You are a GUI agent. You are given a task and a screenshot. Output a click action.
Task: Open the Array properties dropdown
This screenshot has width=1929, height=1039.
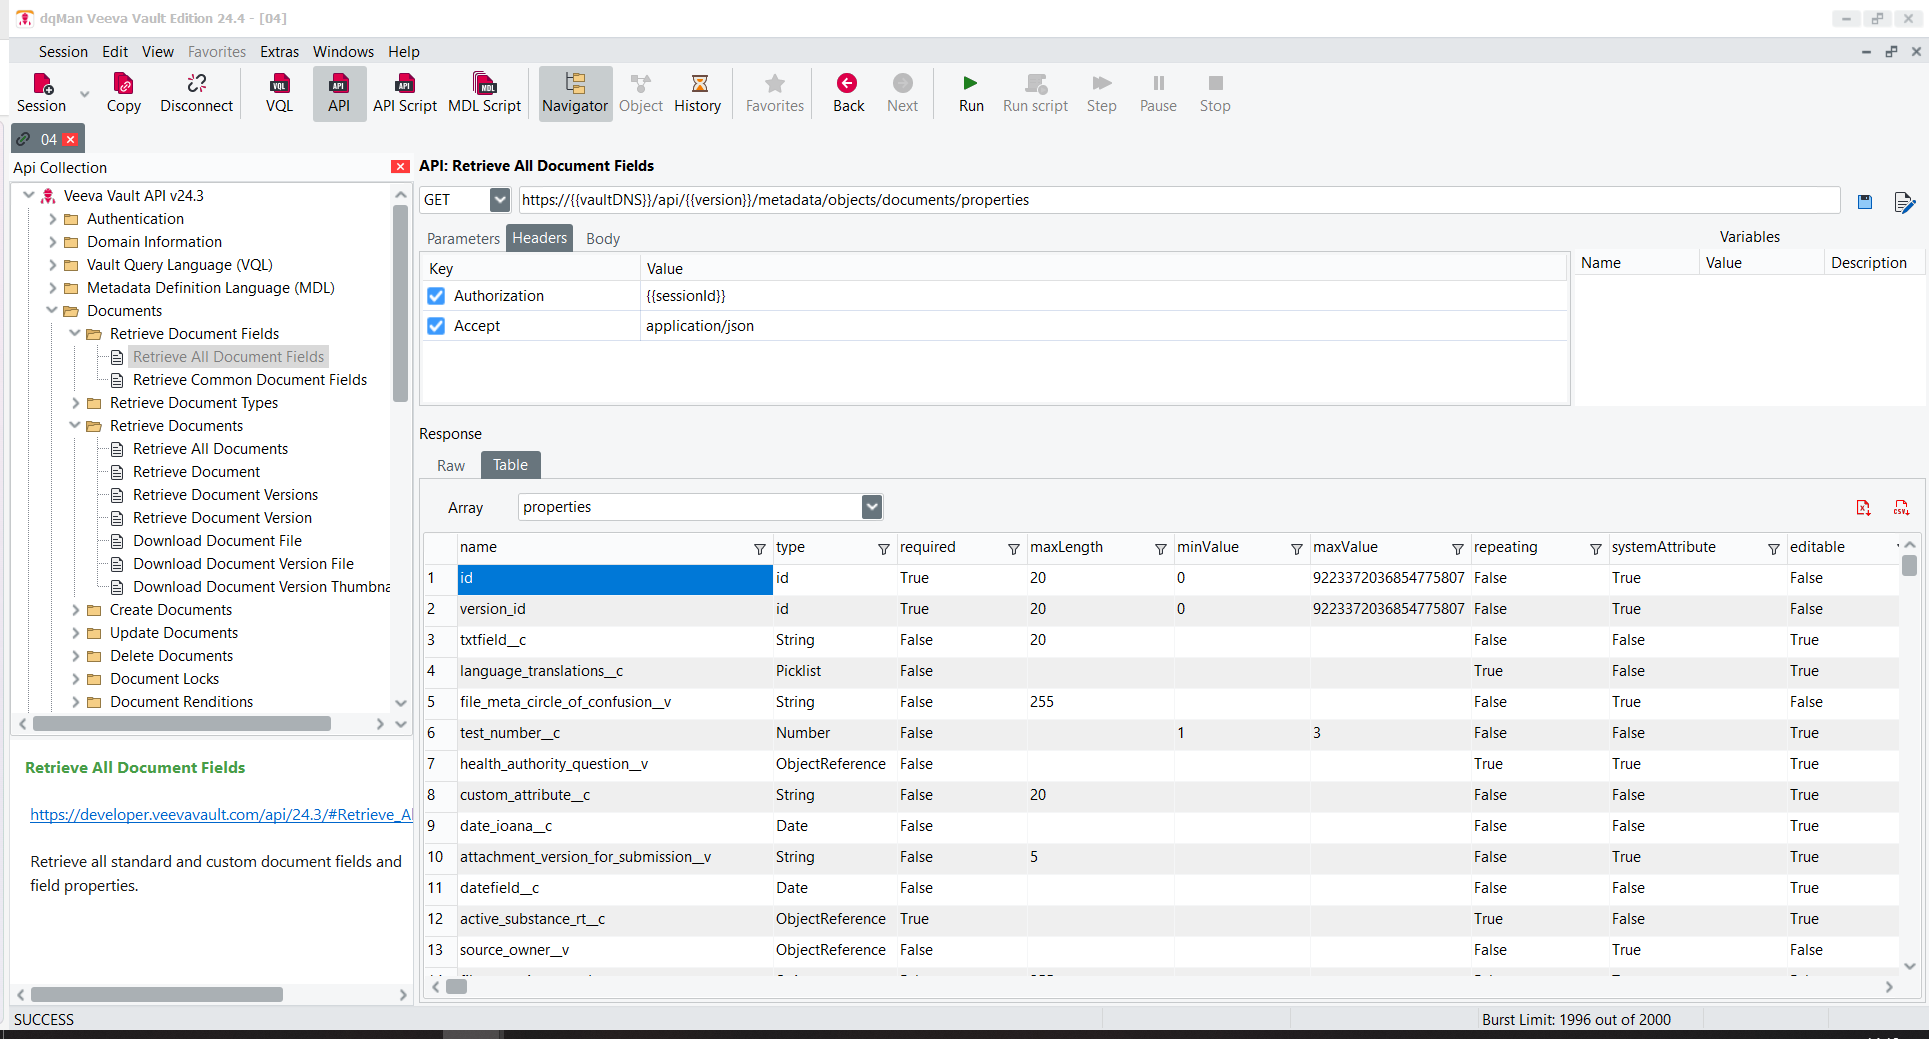pos(872,507)
